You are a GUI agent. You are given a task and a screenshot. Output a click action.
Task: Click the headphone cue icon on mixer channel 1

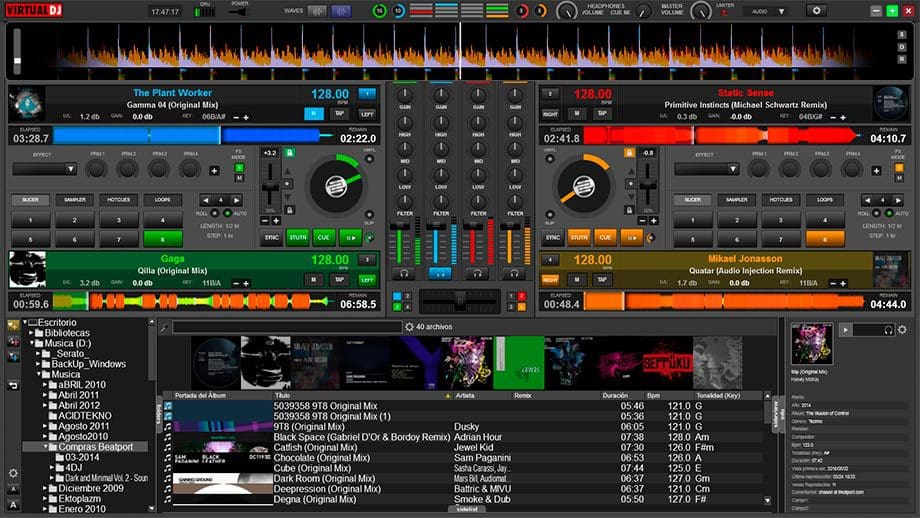(404, 273)
